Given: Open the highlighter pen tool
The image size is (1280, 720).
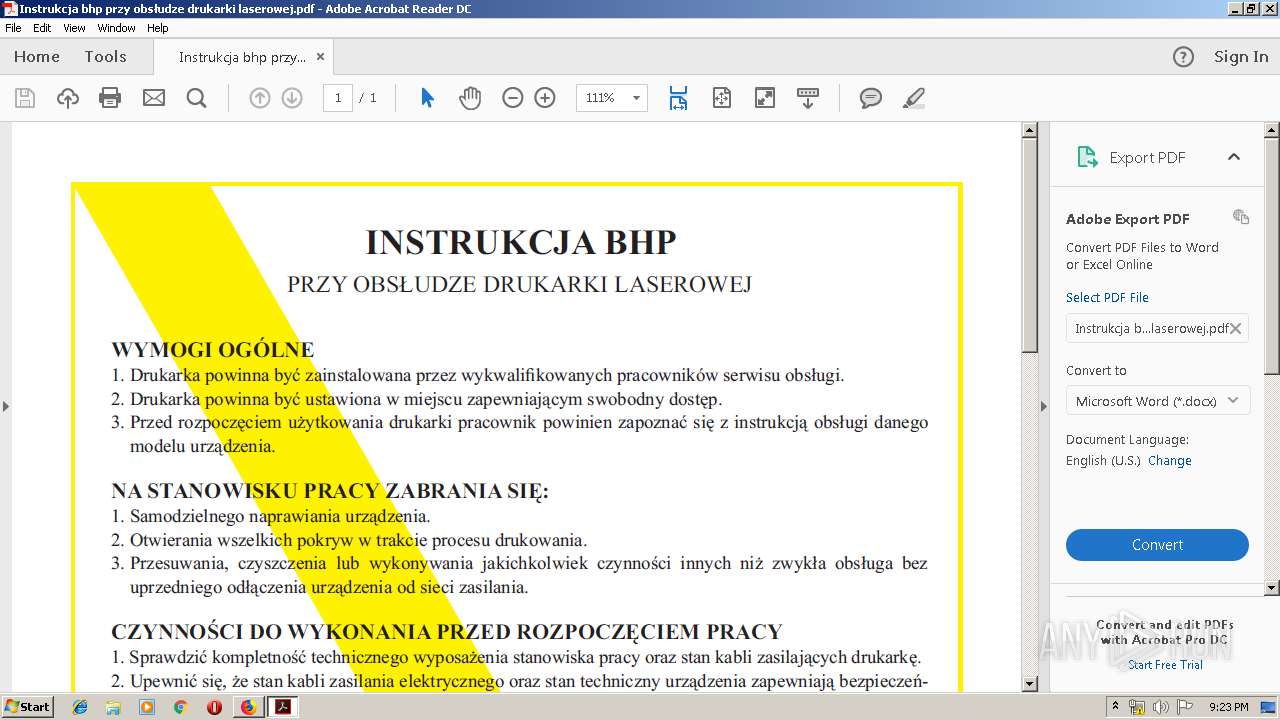Looking at the screenshot, I should coord(913,98).
